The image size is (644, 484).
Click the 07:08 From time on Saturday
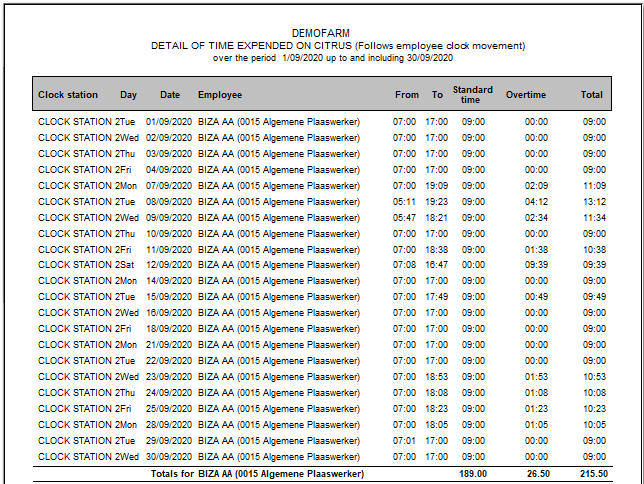[404, 265]
